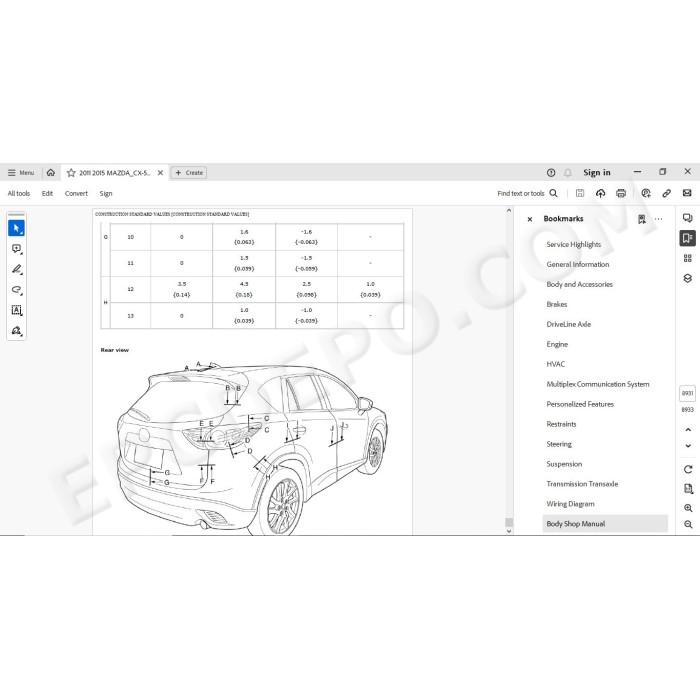Open the help question mark icon
Viewport: 700px width, 700px height.
[x=551, y=173]
